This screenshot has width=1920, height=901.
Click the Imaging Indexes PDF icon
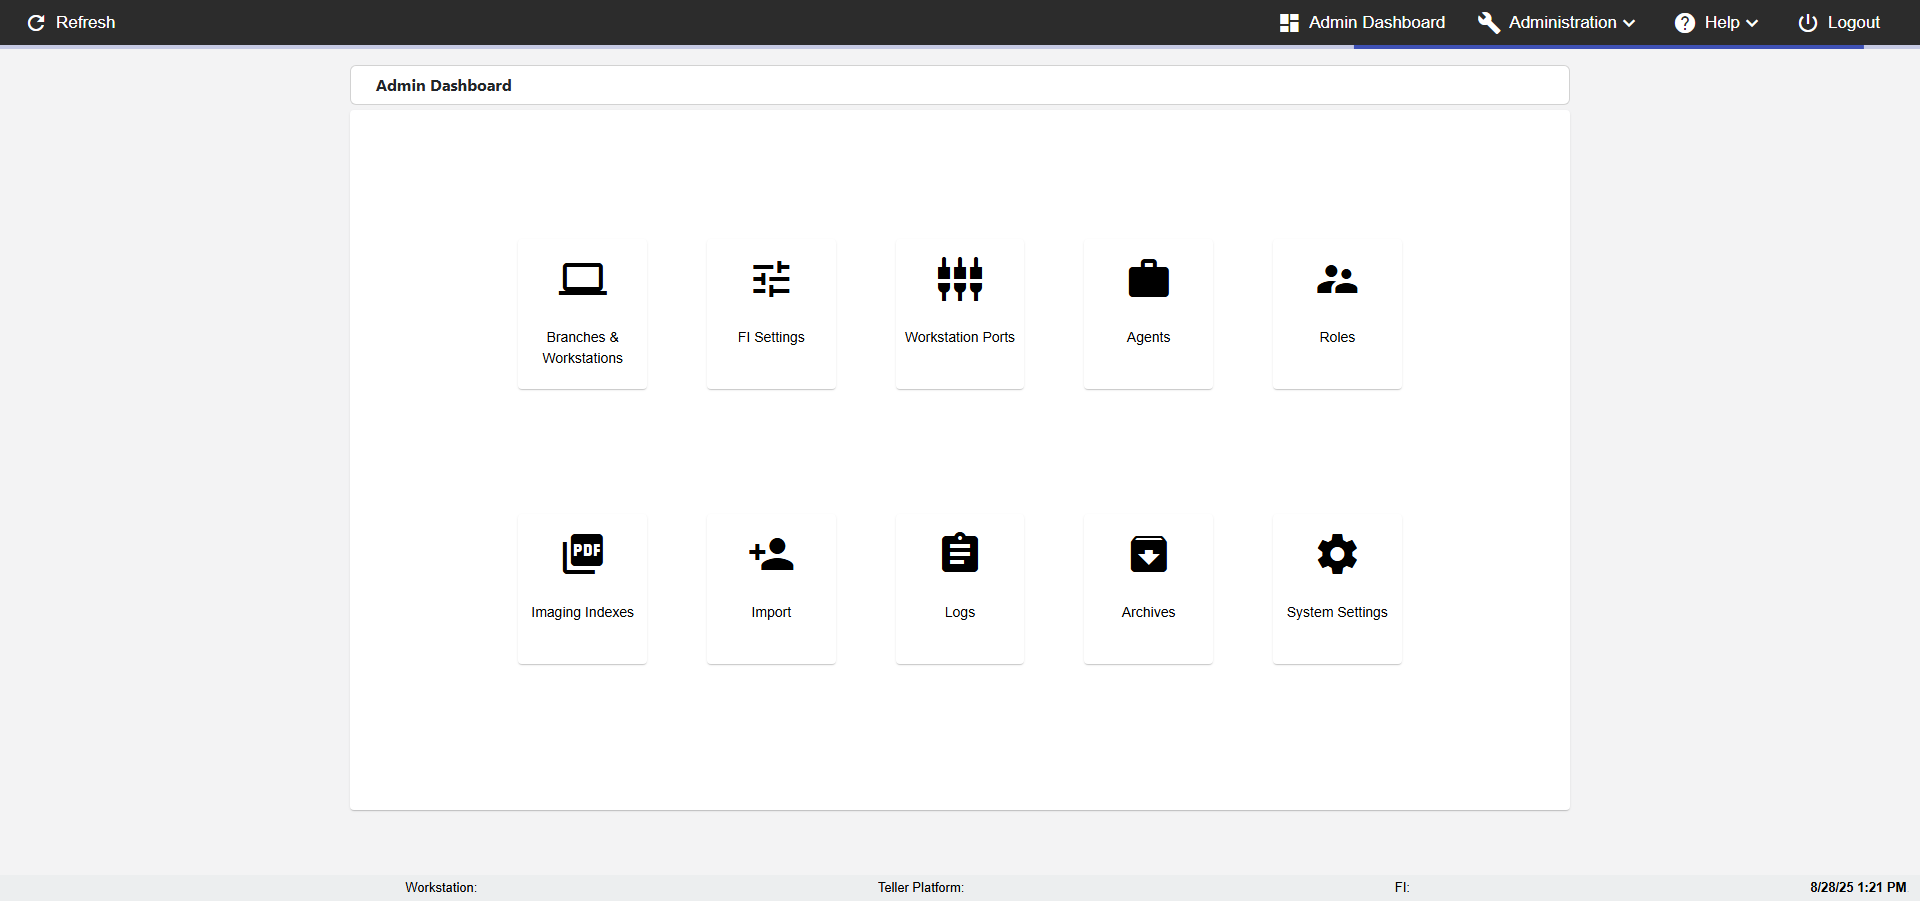(582, 554)
